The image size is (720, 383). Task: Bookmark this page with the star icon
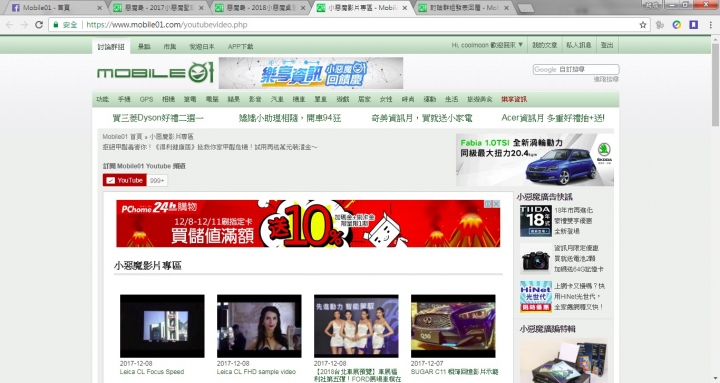point(643,25)
